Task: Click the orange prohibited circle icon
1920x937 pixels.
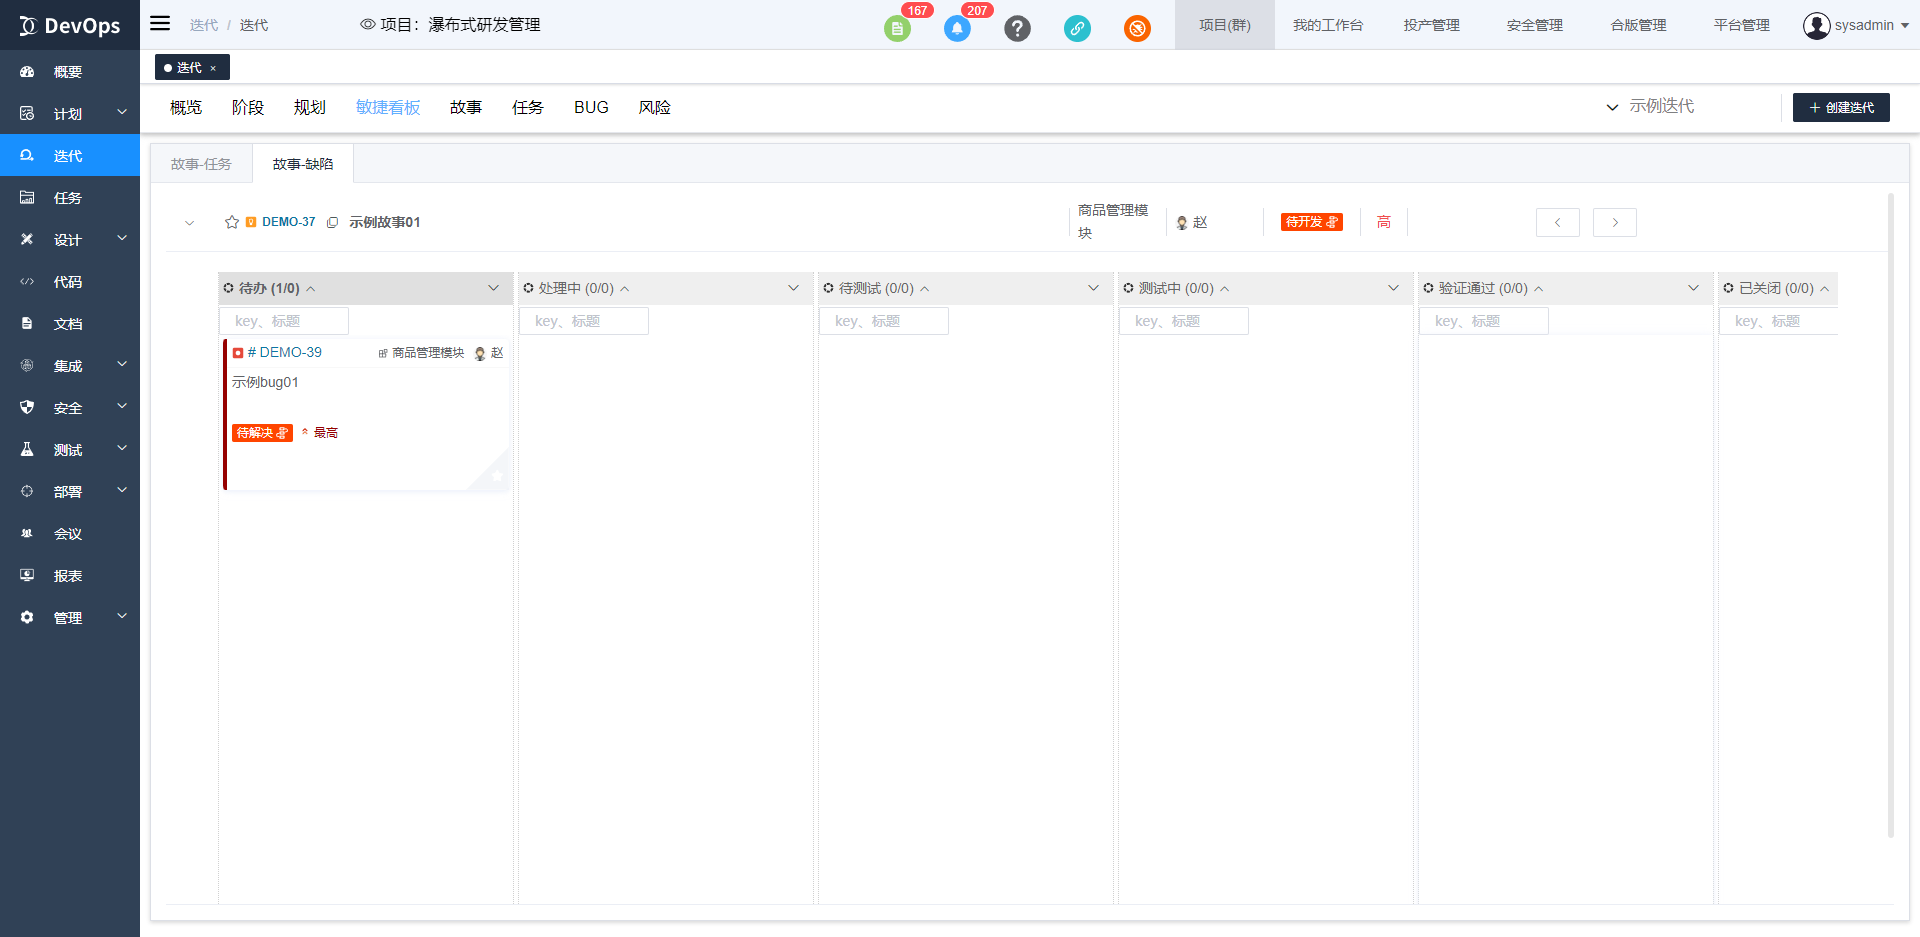Action: tap(1137, 29)
